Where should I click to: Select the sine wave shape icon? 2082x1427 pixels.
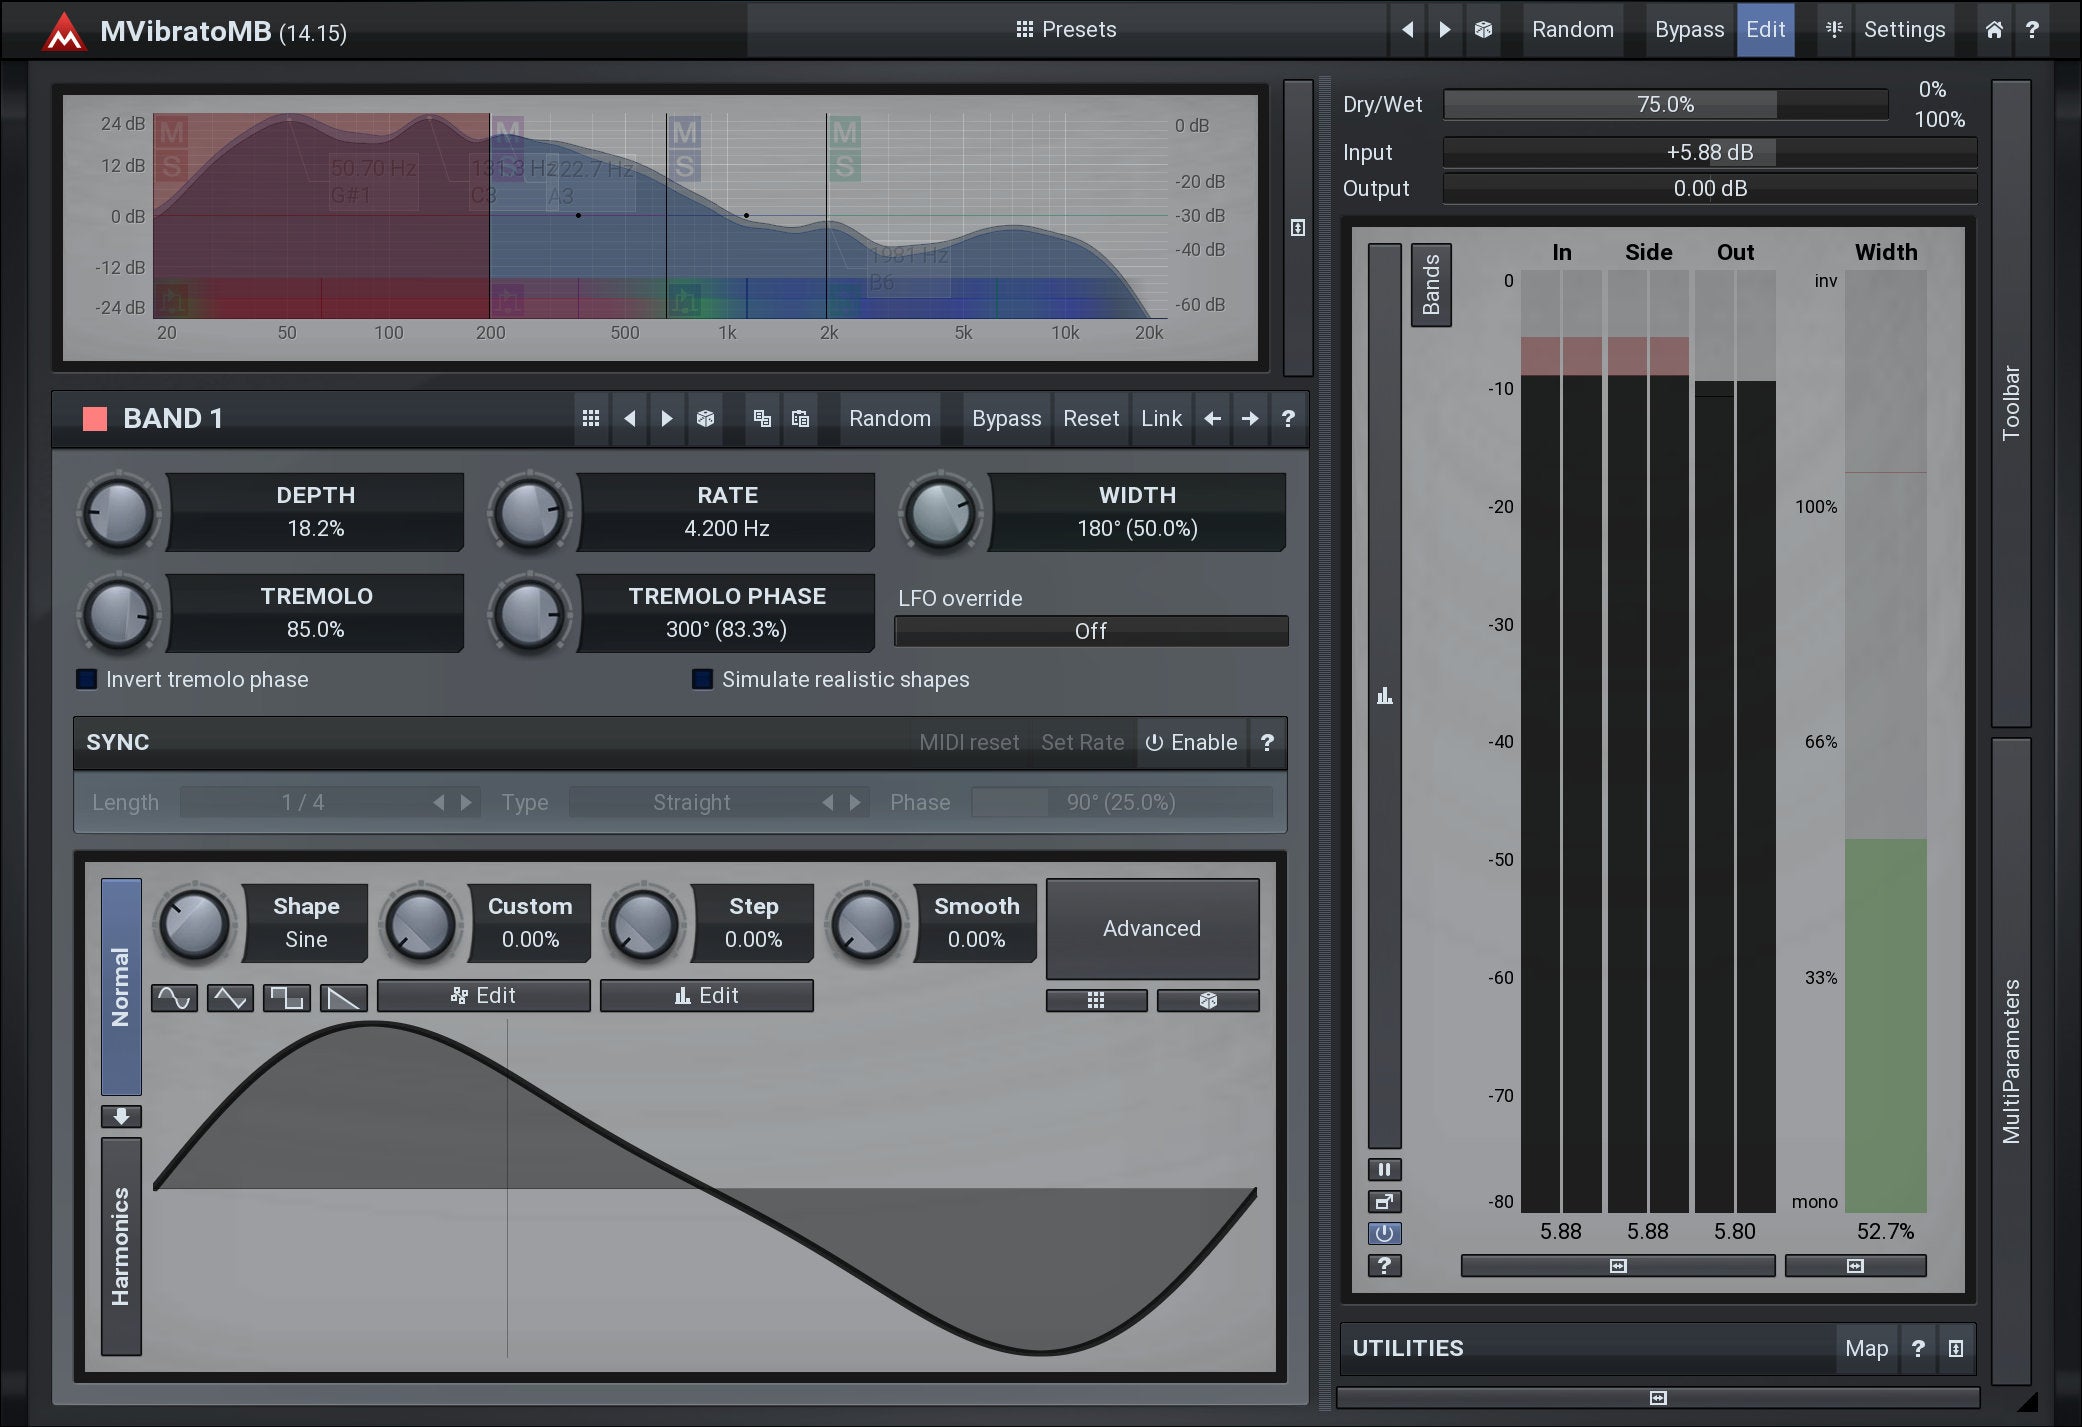point(174,997)
